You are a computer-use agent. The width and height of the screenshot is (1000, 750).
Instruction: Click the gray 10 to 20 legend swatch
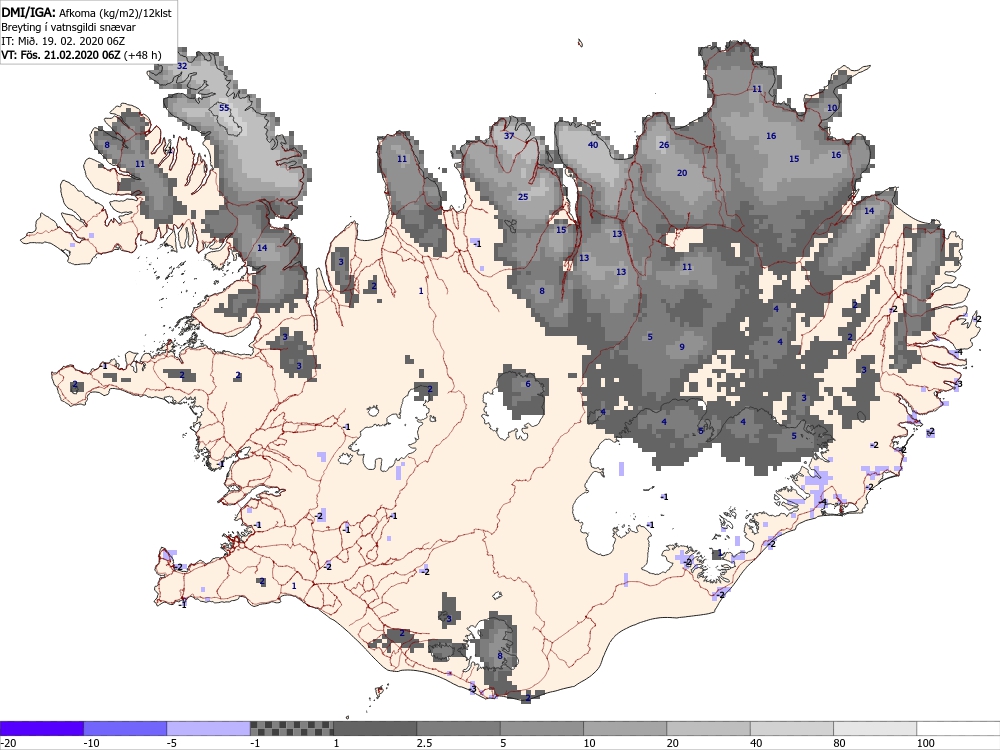[x=625, y=728]
